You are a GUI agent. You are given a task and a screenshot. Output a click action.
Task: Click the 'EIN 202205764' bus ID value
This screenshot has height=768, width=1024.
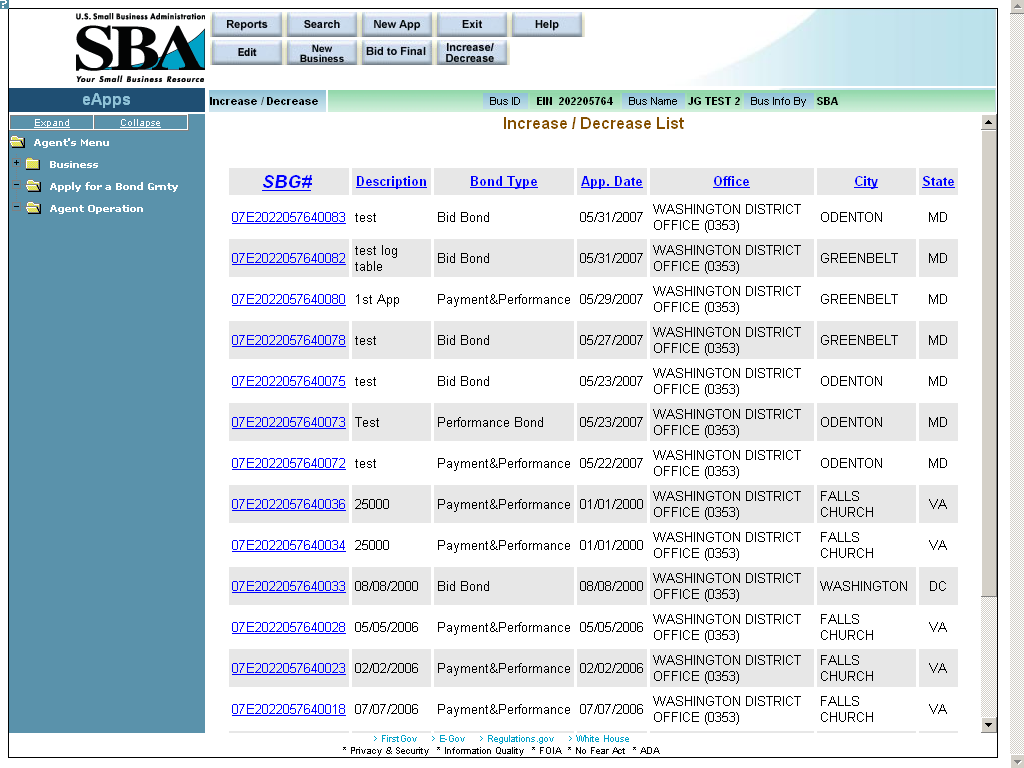(575, 101)
